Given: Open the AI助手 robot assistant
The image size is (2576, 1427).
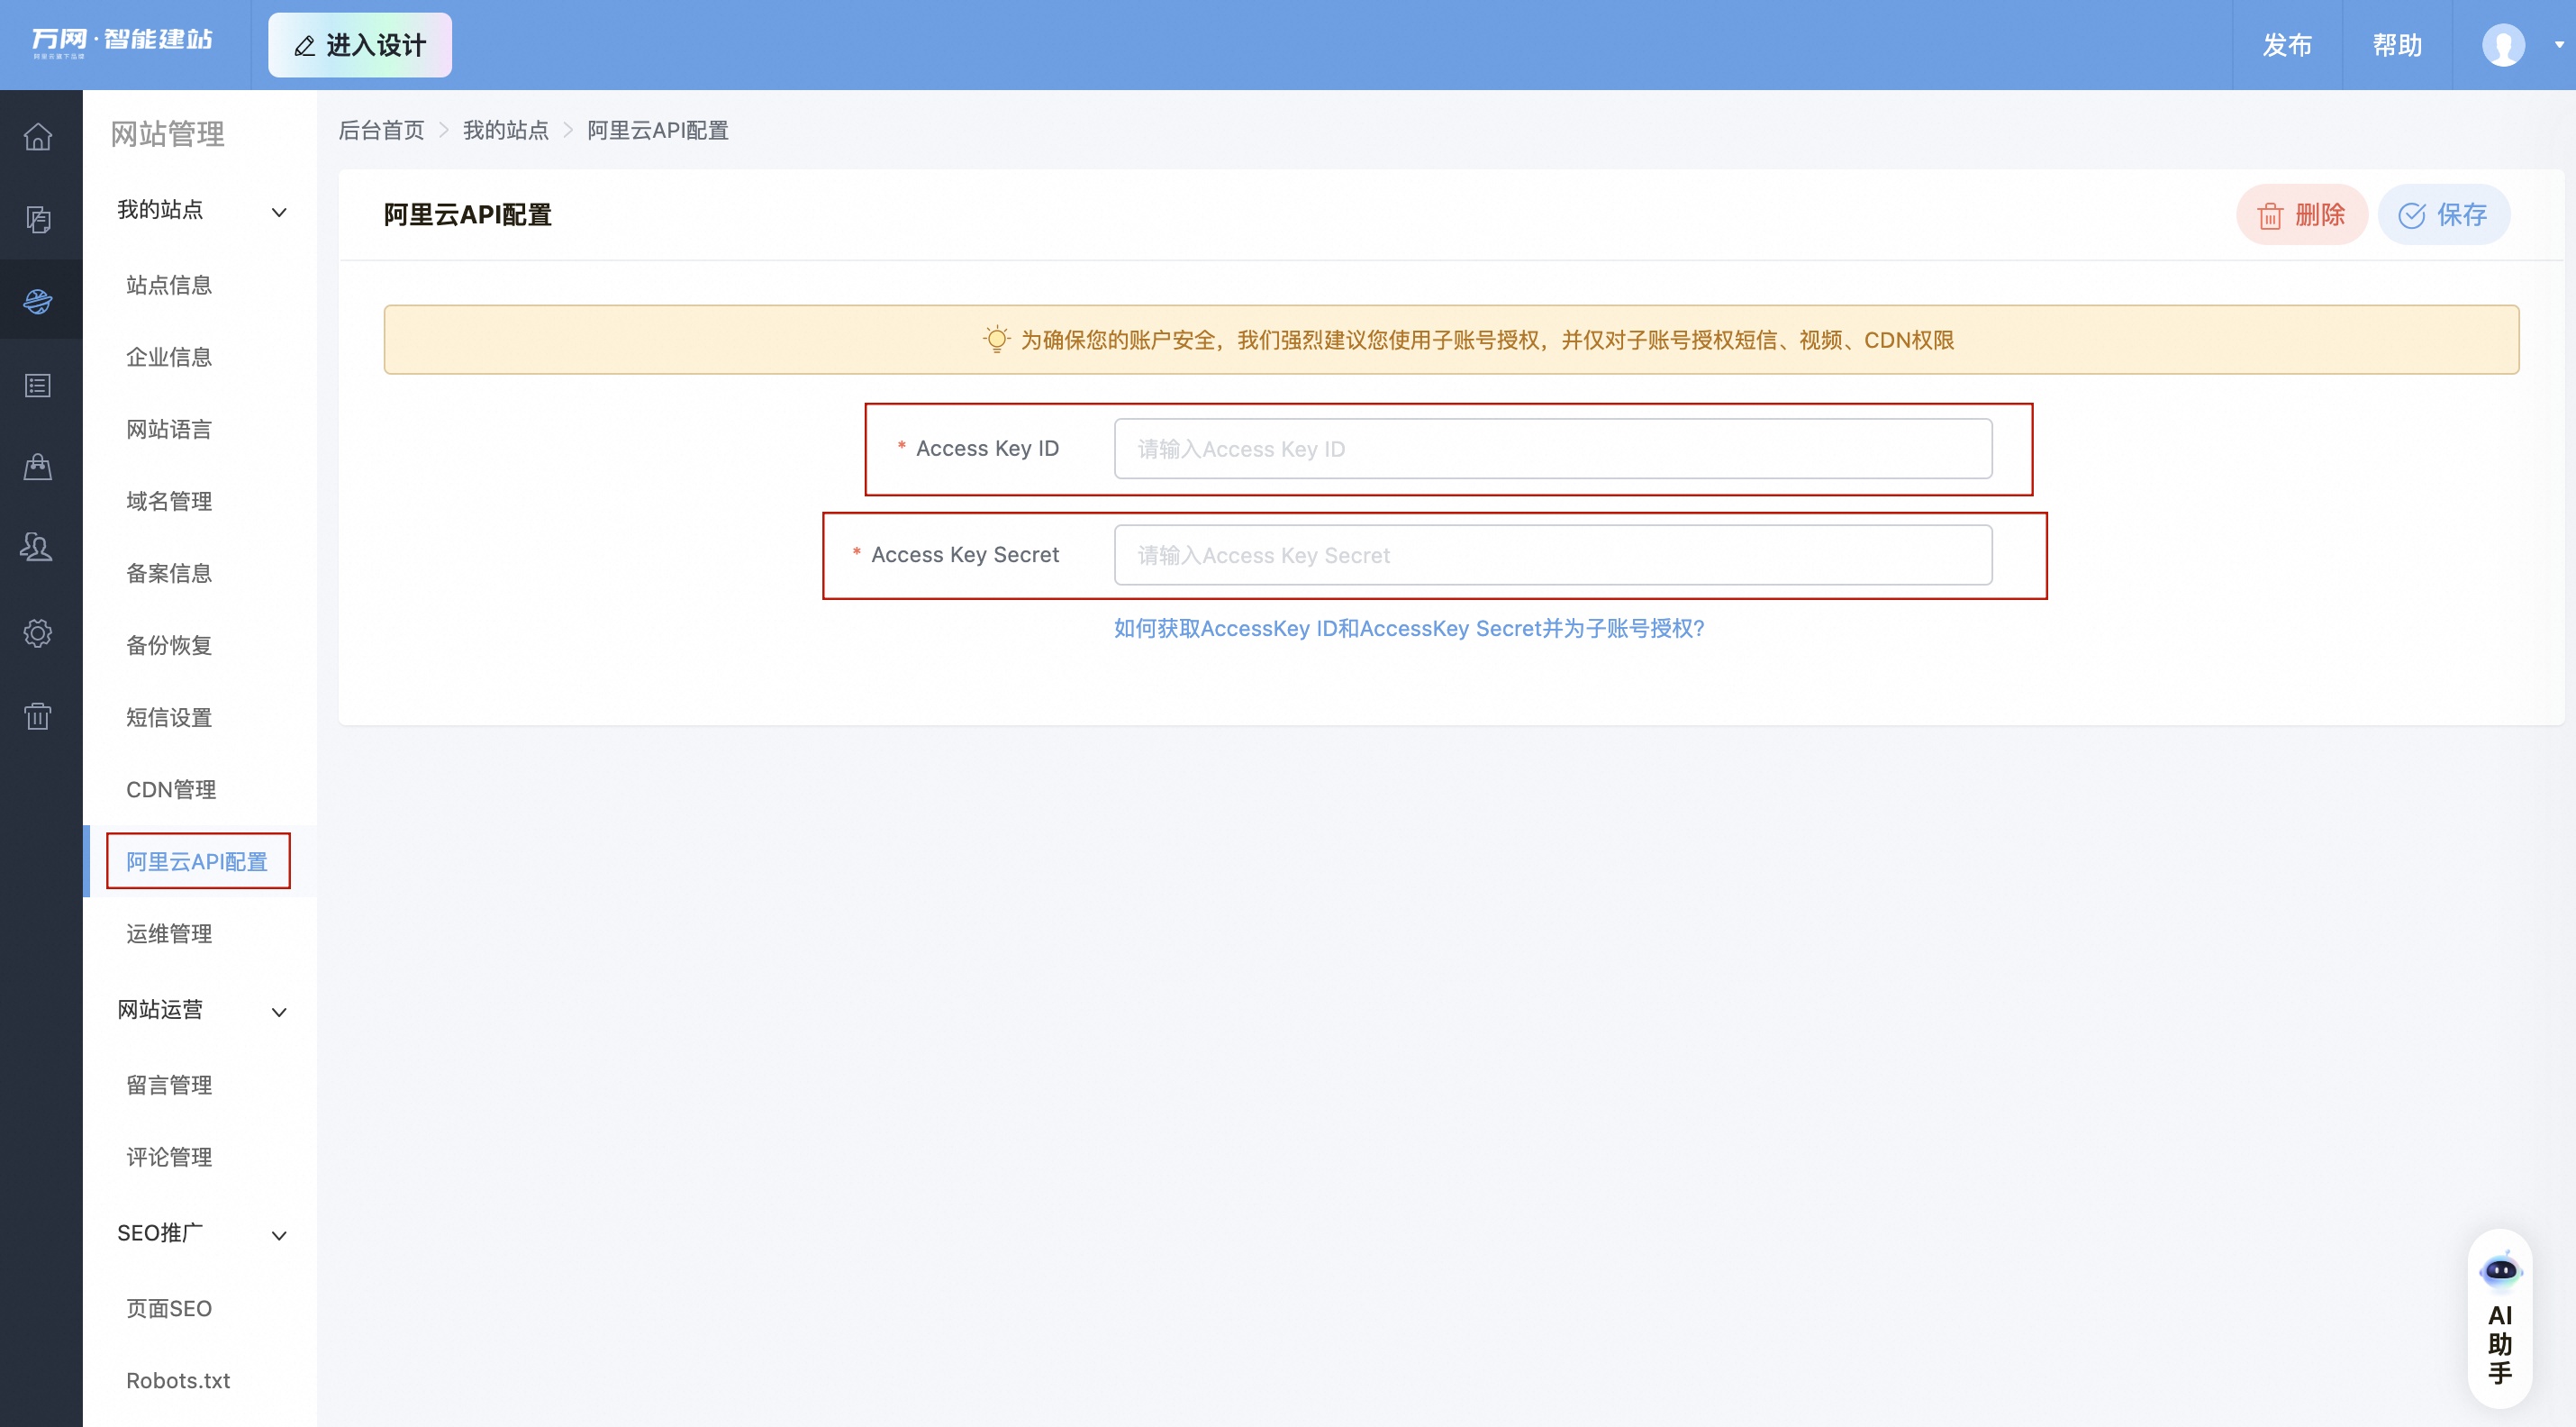Looking at the screenshot, I should tap(2500, 1318).
